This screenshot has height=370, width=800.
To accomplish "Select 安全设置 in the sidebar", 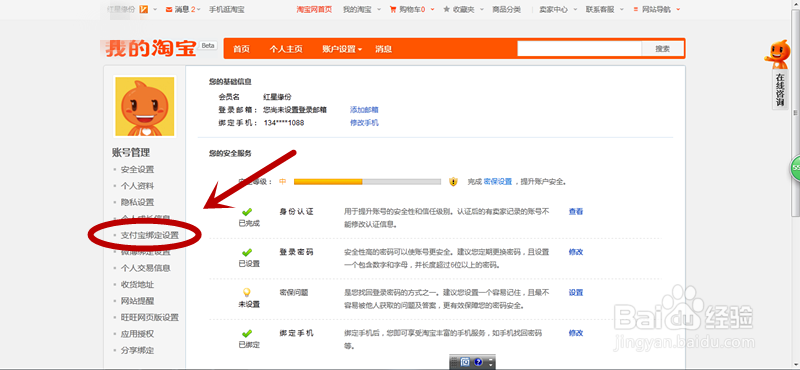I will click(x=137, y=169).
